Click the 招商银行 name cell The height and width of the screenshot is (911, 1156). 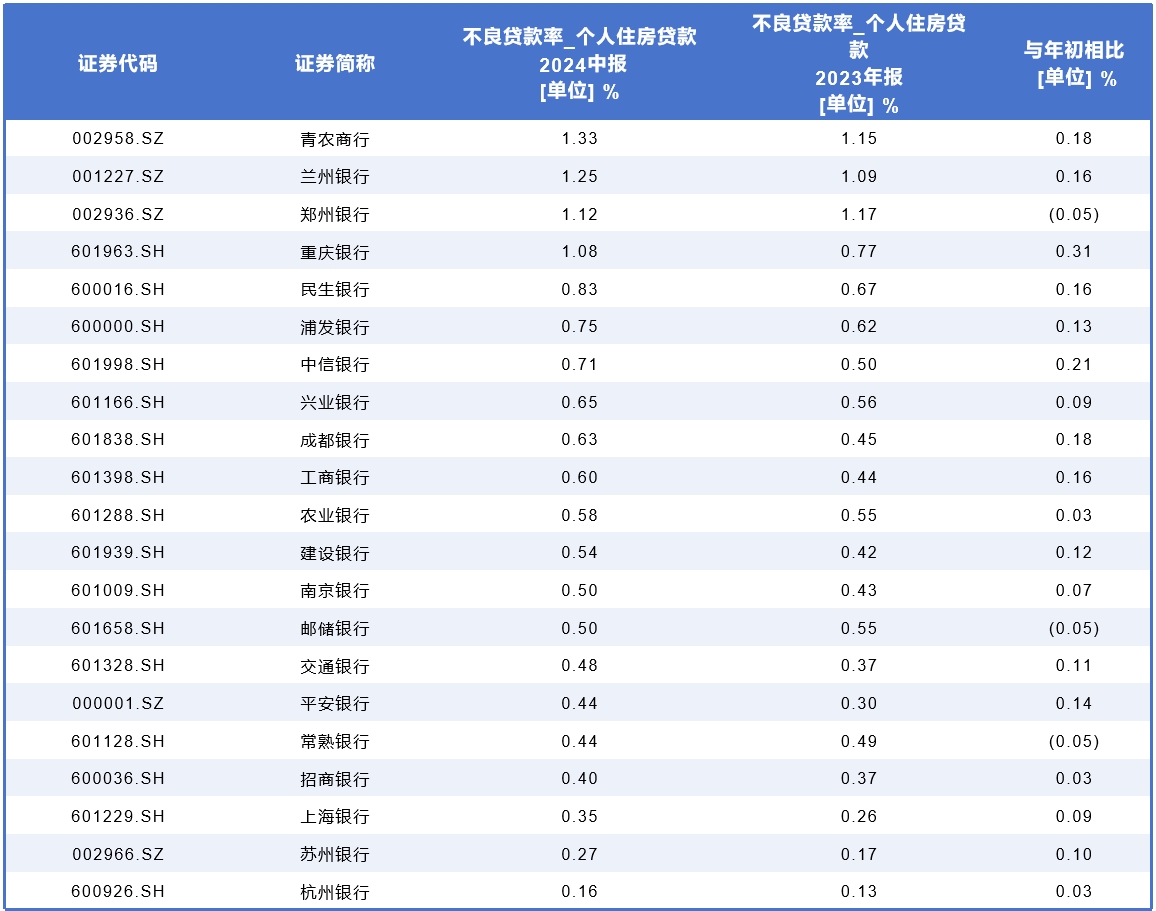click(x=335, y=779)
